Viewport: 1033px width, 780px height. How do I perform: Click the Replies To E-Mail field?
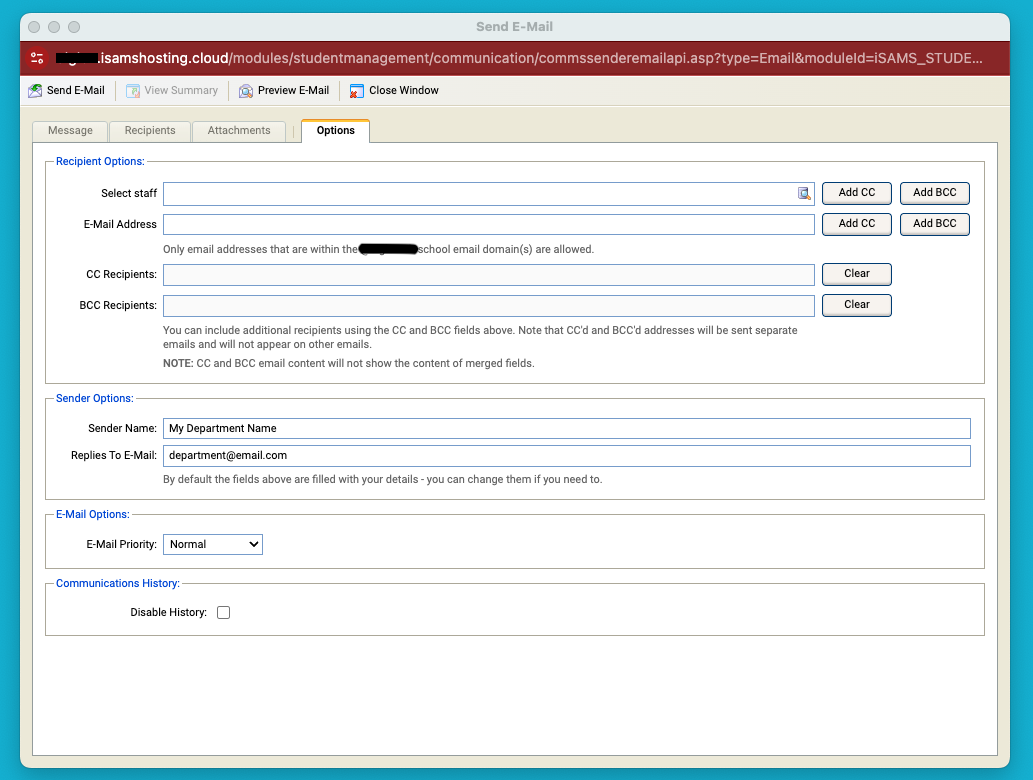(566, 456)
